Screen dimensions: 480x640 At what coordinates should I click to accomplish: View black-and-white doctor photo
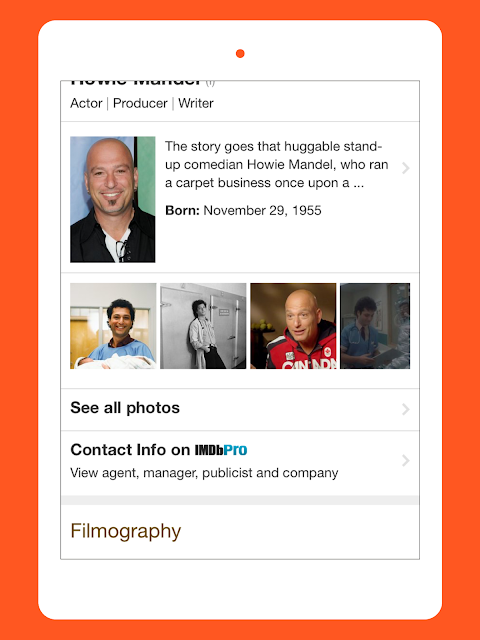(x=203, y=326)
